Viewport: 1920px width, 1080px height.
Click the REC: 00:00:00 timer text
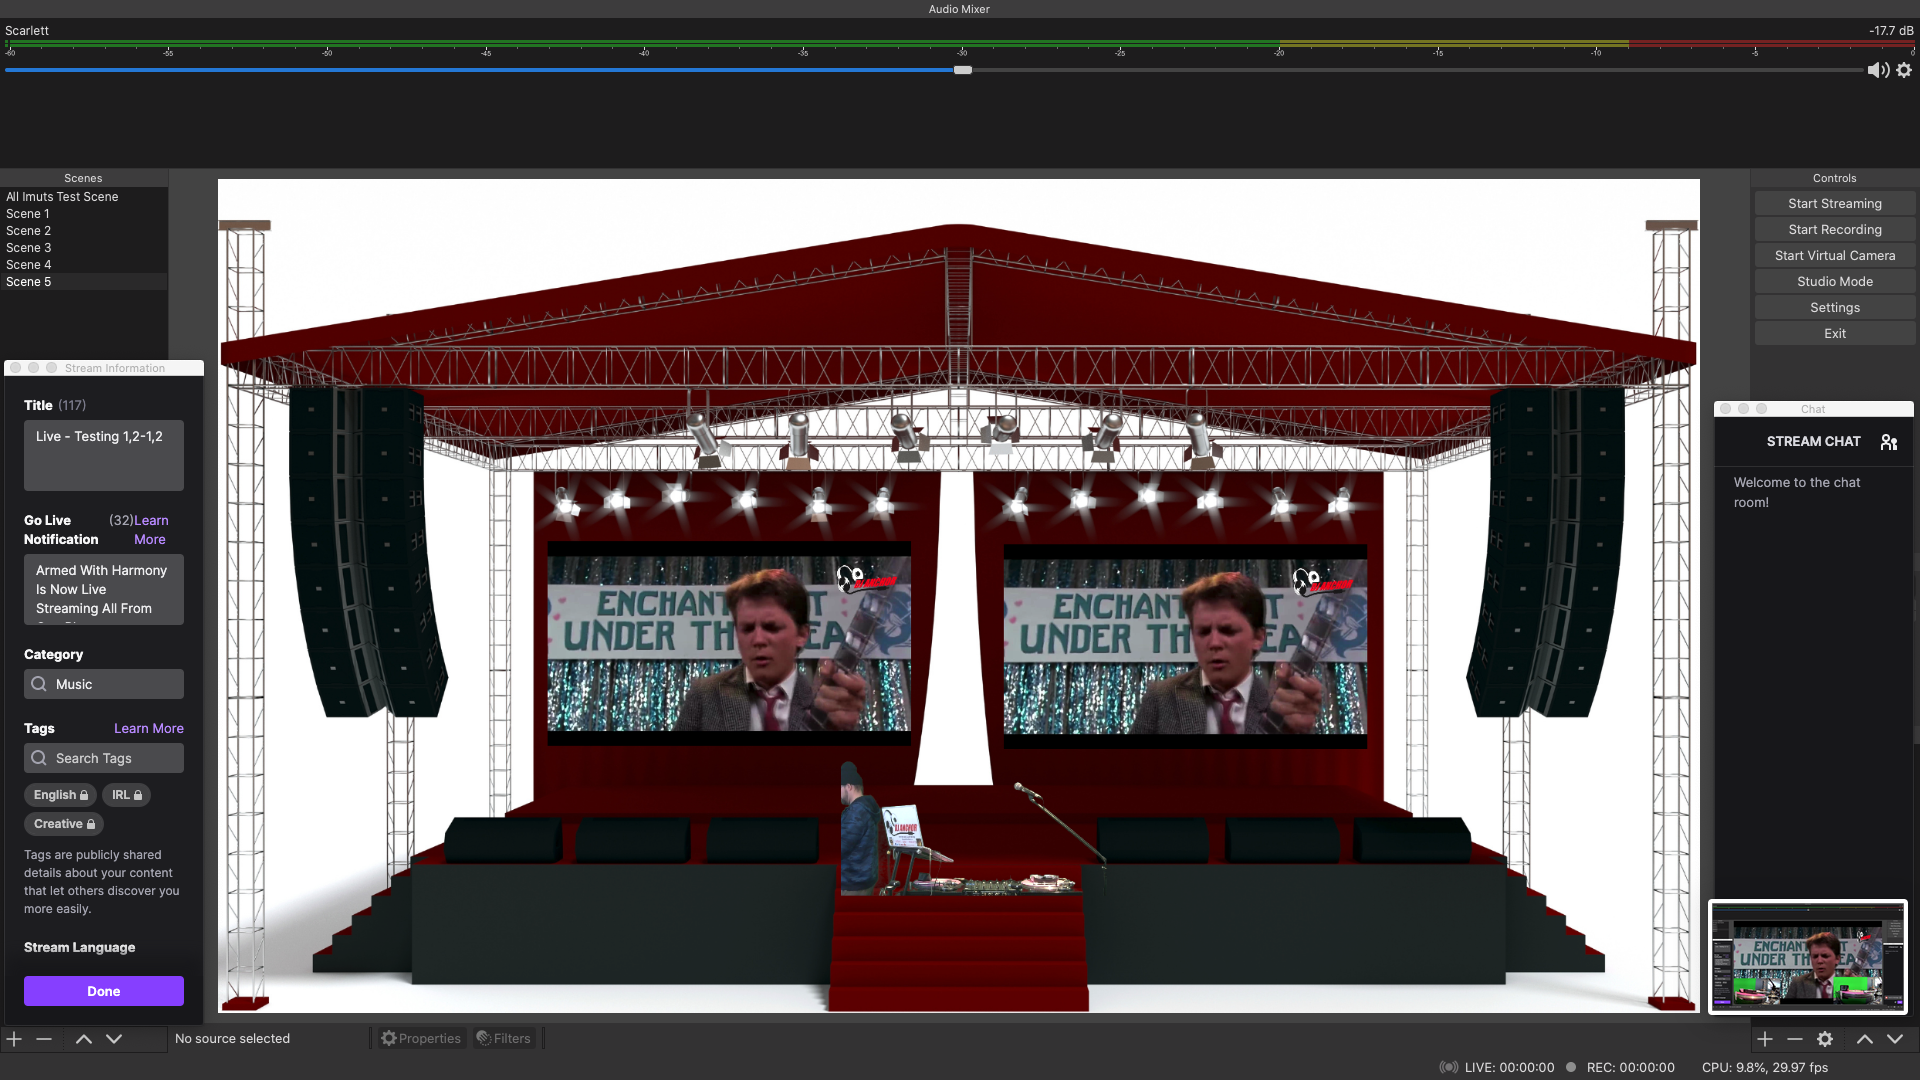(x=1631, y=1067)
